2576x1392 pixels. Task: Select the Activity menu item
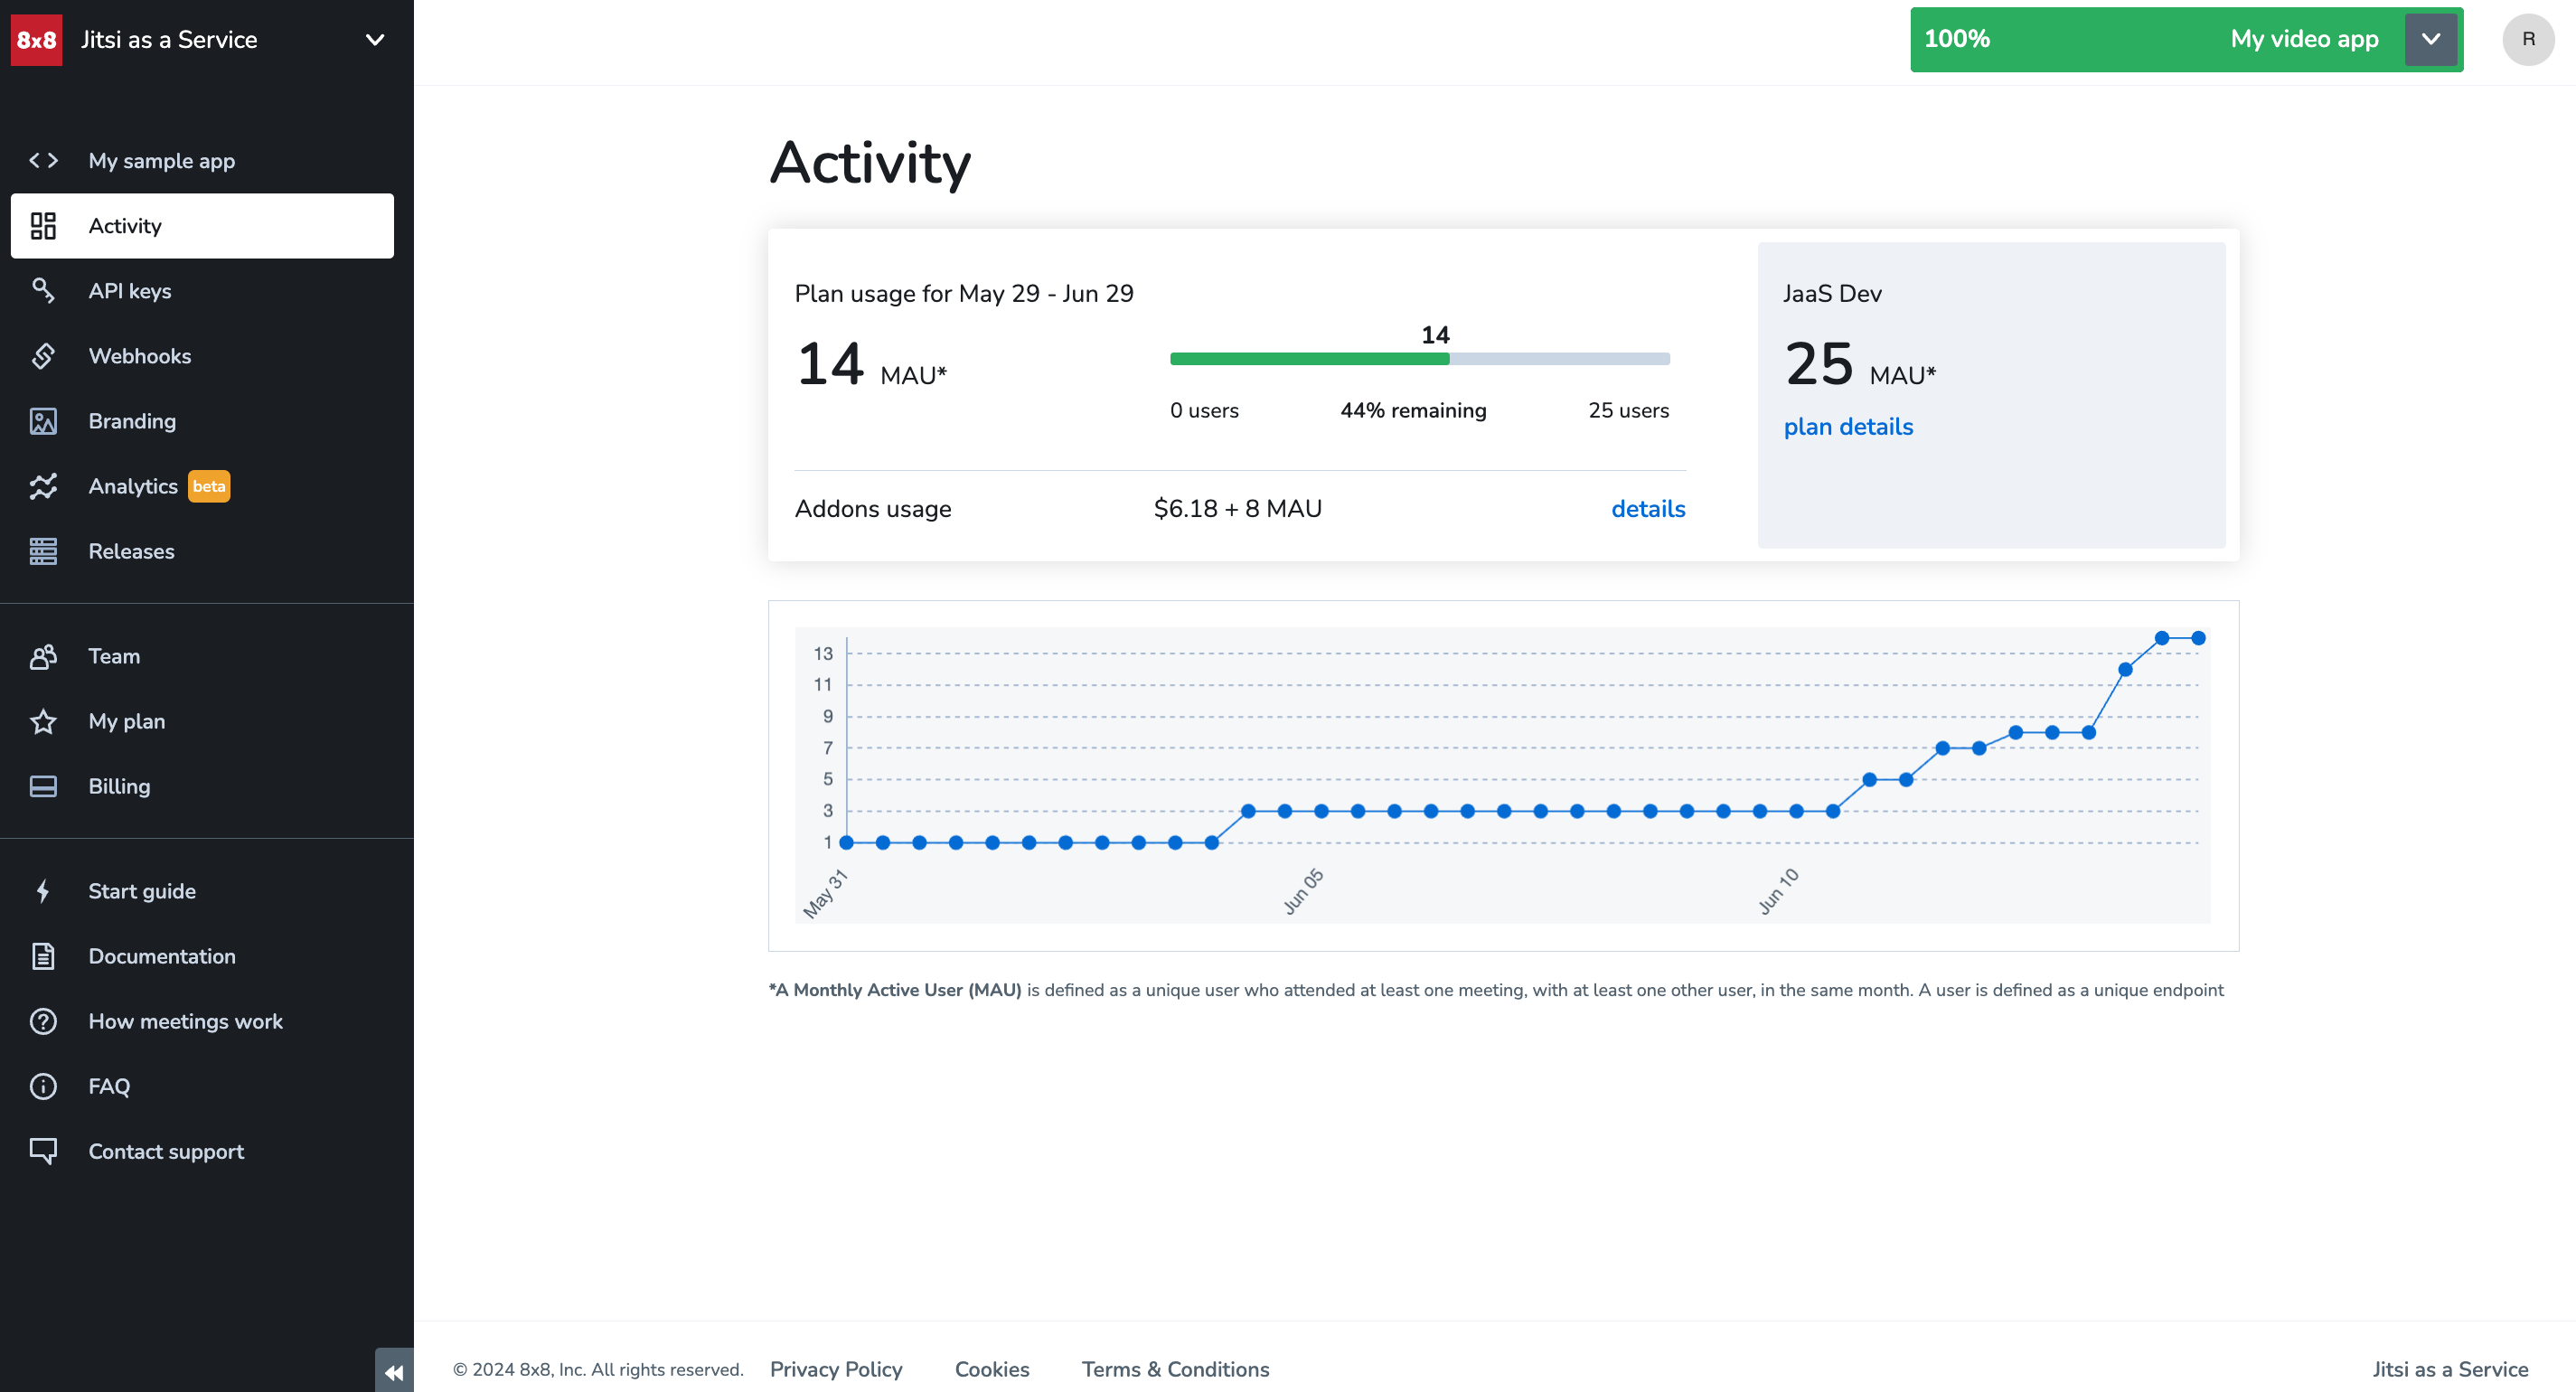202,226
